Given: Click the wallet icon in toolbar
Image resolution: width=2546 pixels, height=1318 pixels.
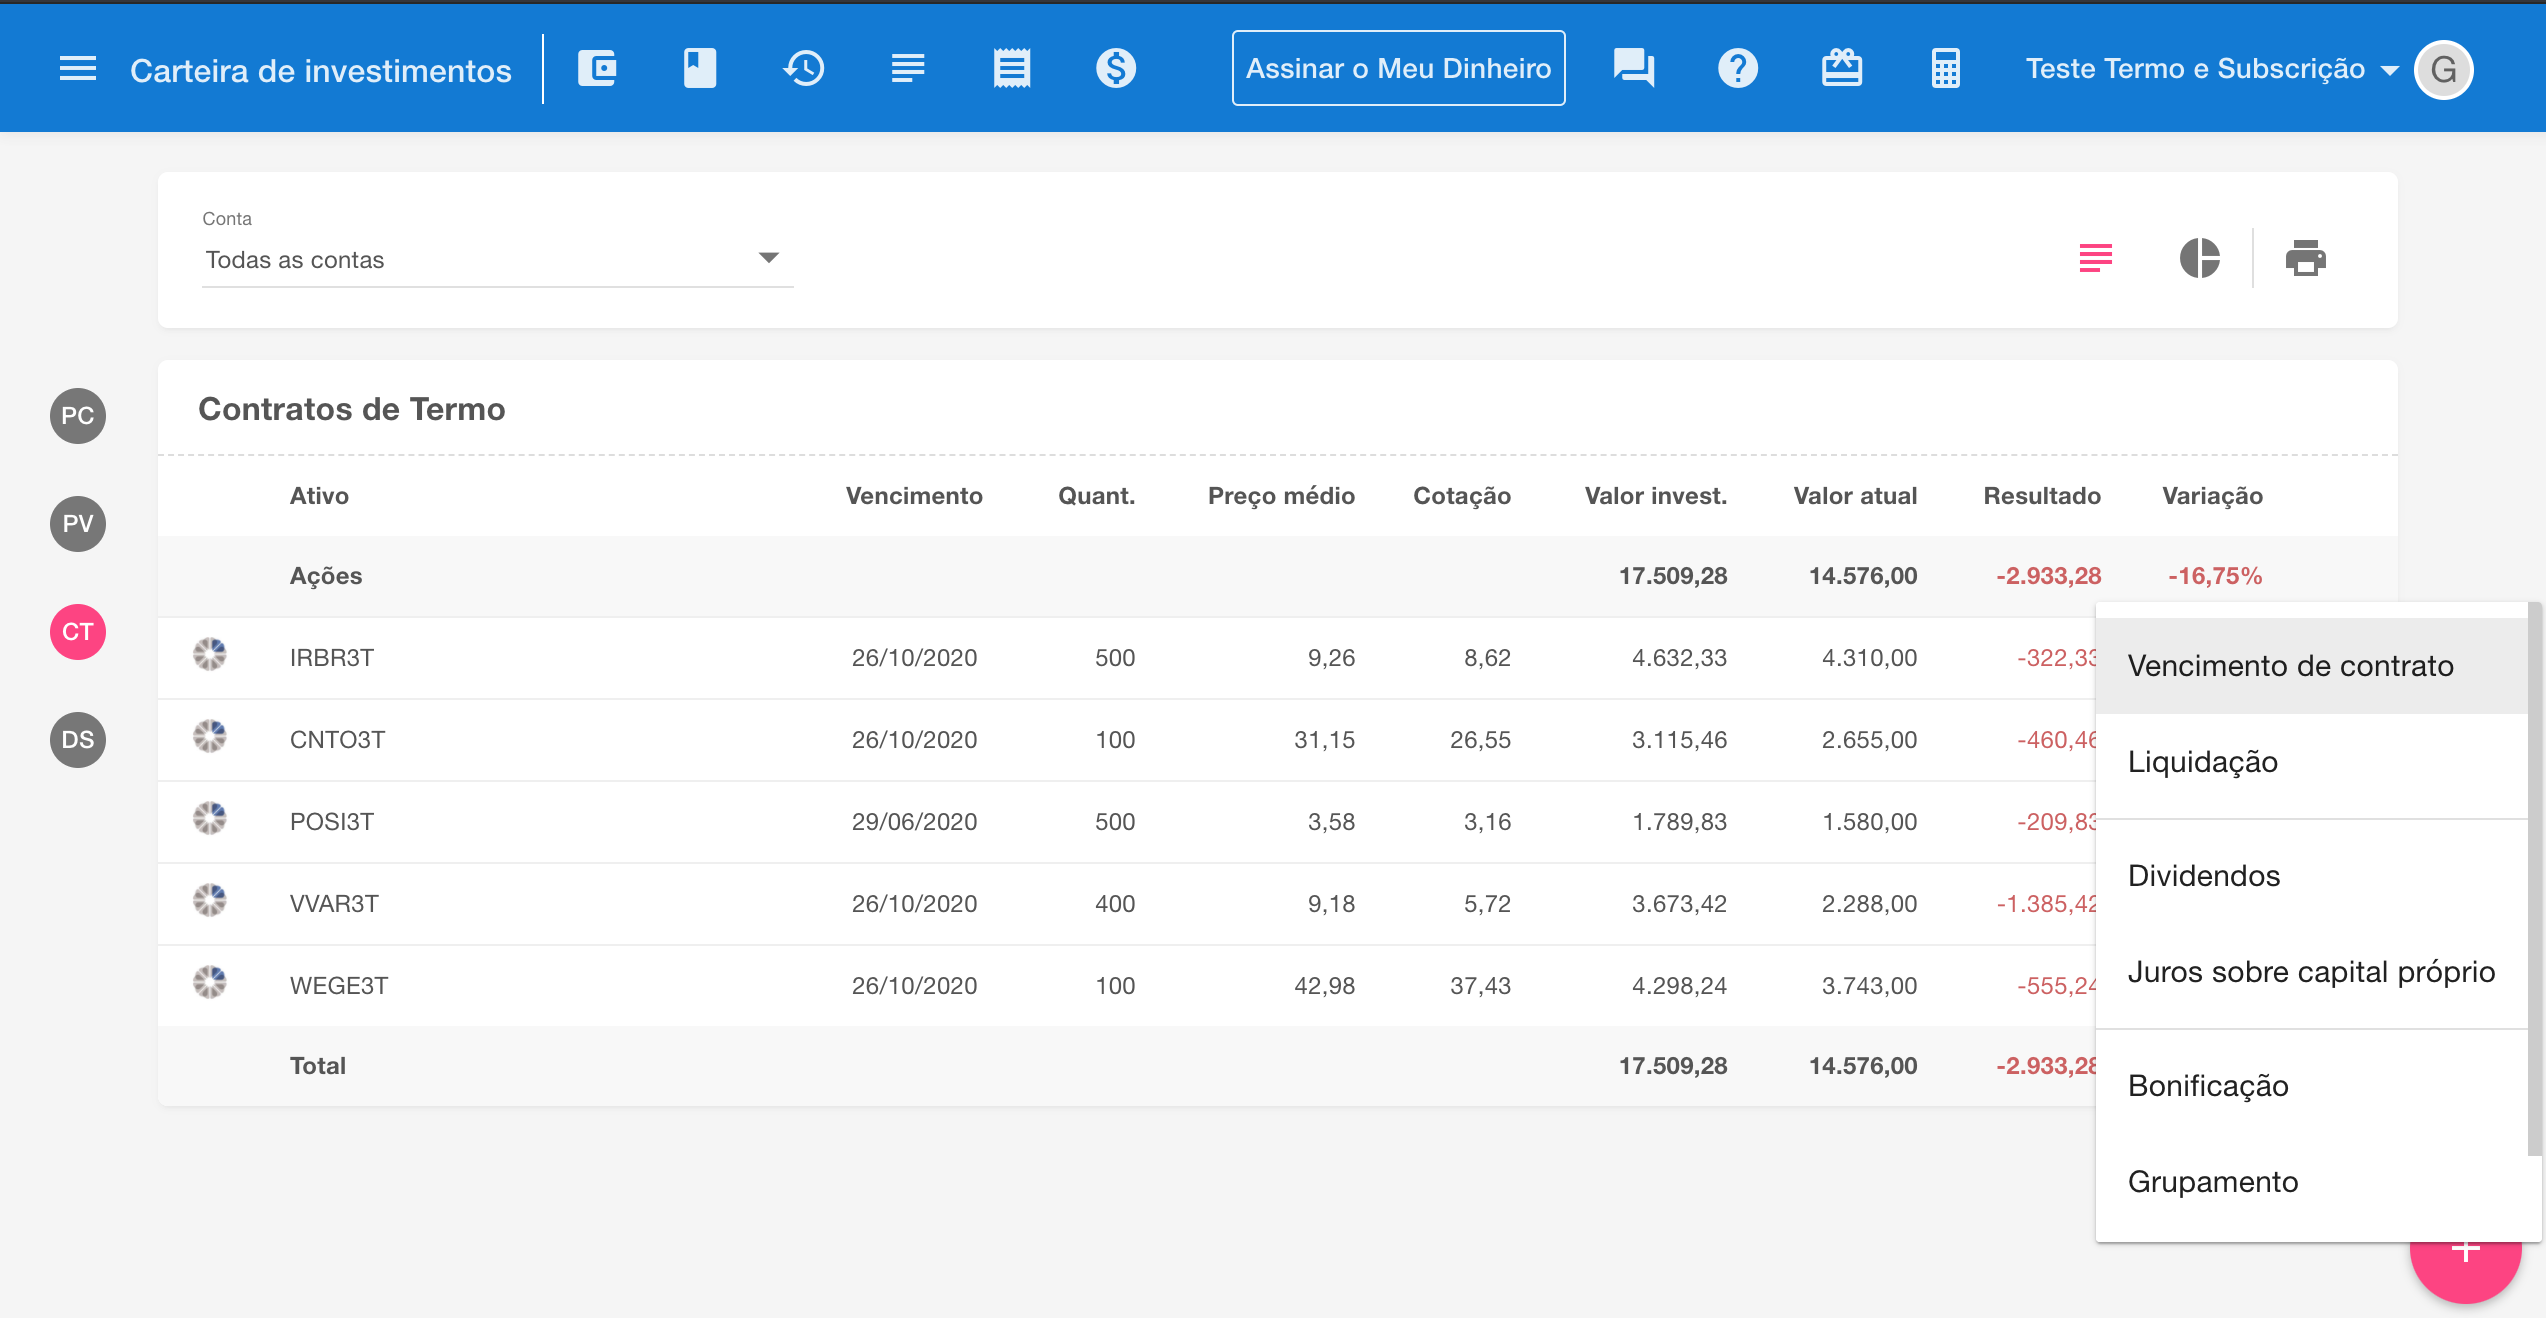Looking at the screenshot, I should pyautogui.click(x=597, y=69).
